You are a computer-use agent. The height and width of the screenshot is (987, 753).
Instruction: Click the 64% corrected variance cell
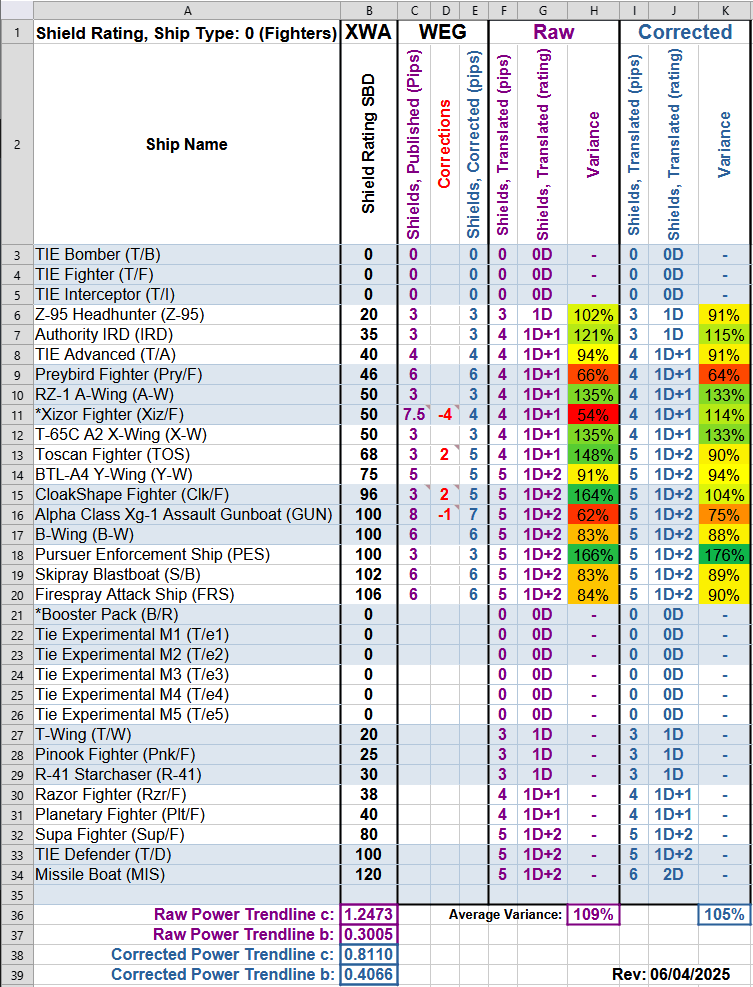pyautogui.click(x=725, y=375)
